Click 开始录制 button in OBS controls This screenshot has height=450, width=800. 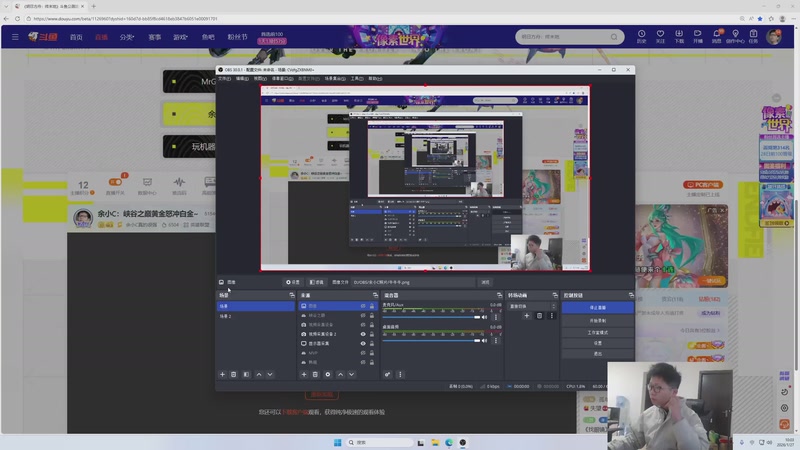coord(598,321)
